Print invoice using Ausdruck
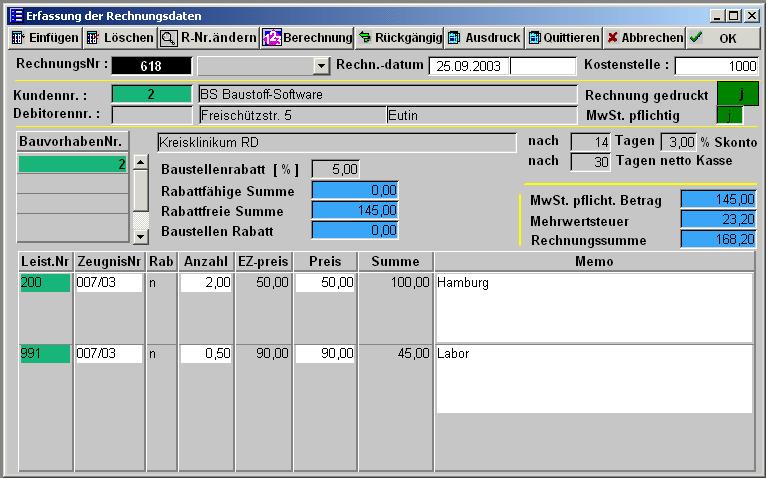This screenshot has width=766, height=478. click(x=484, y=38)
